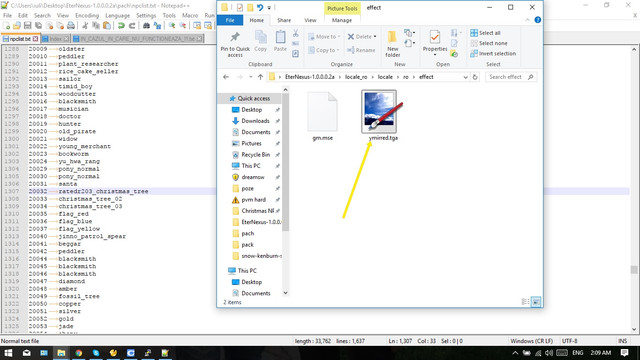Click the Replace icon in Notepad++ toolbar

pos(157,26)
